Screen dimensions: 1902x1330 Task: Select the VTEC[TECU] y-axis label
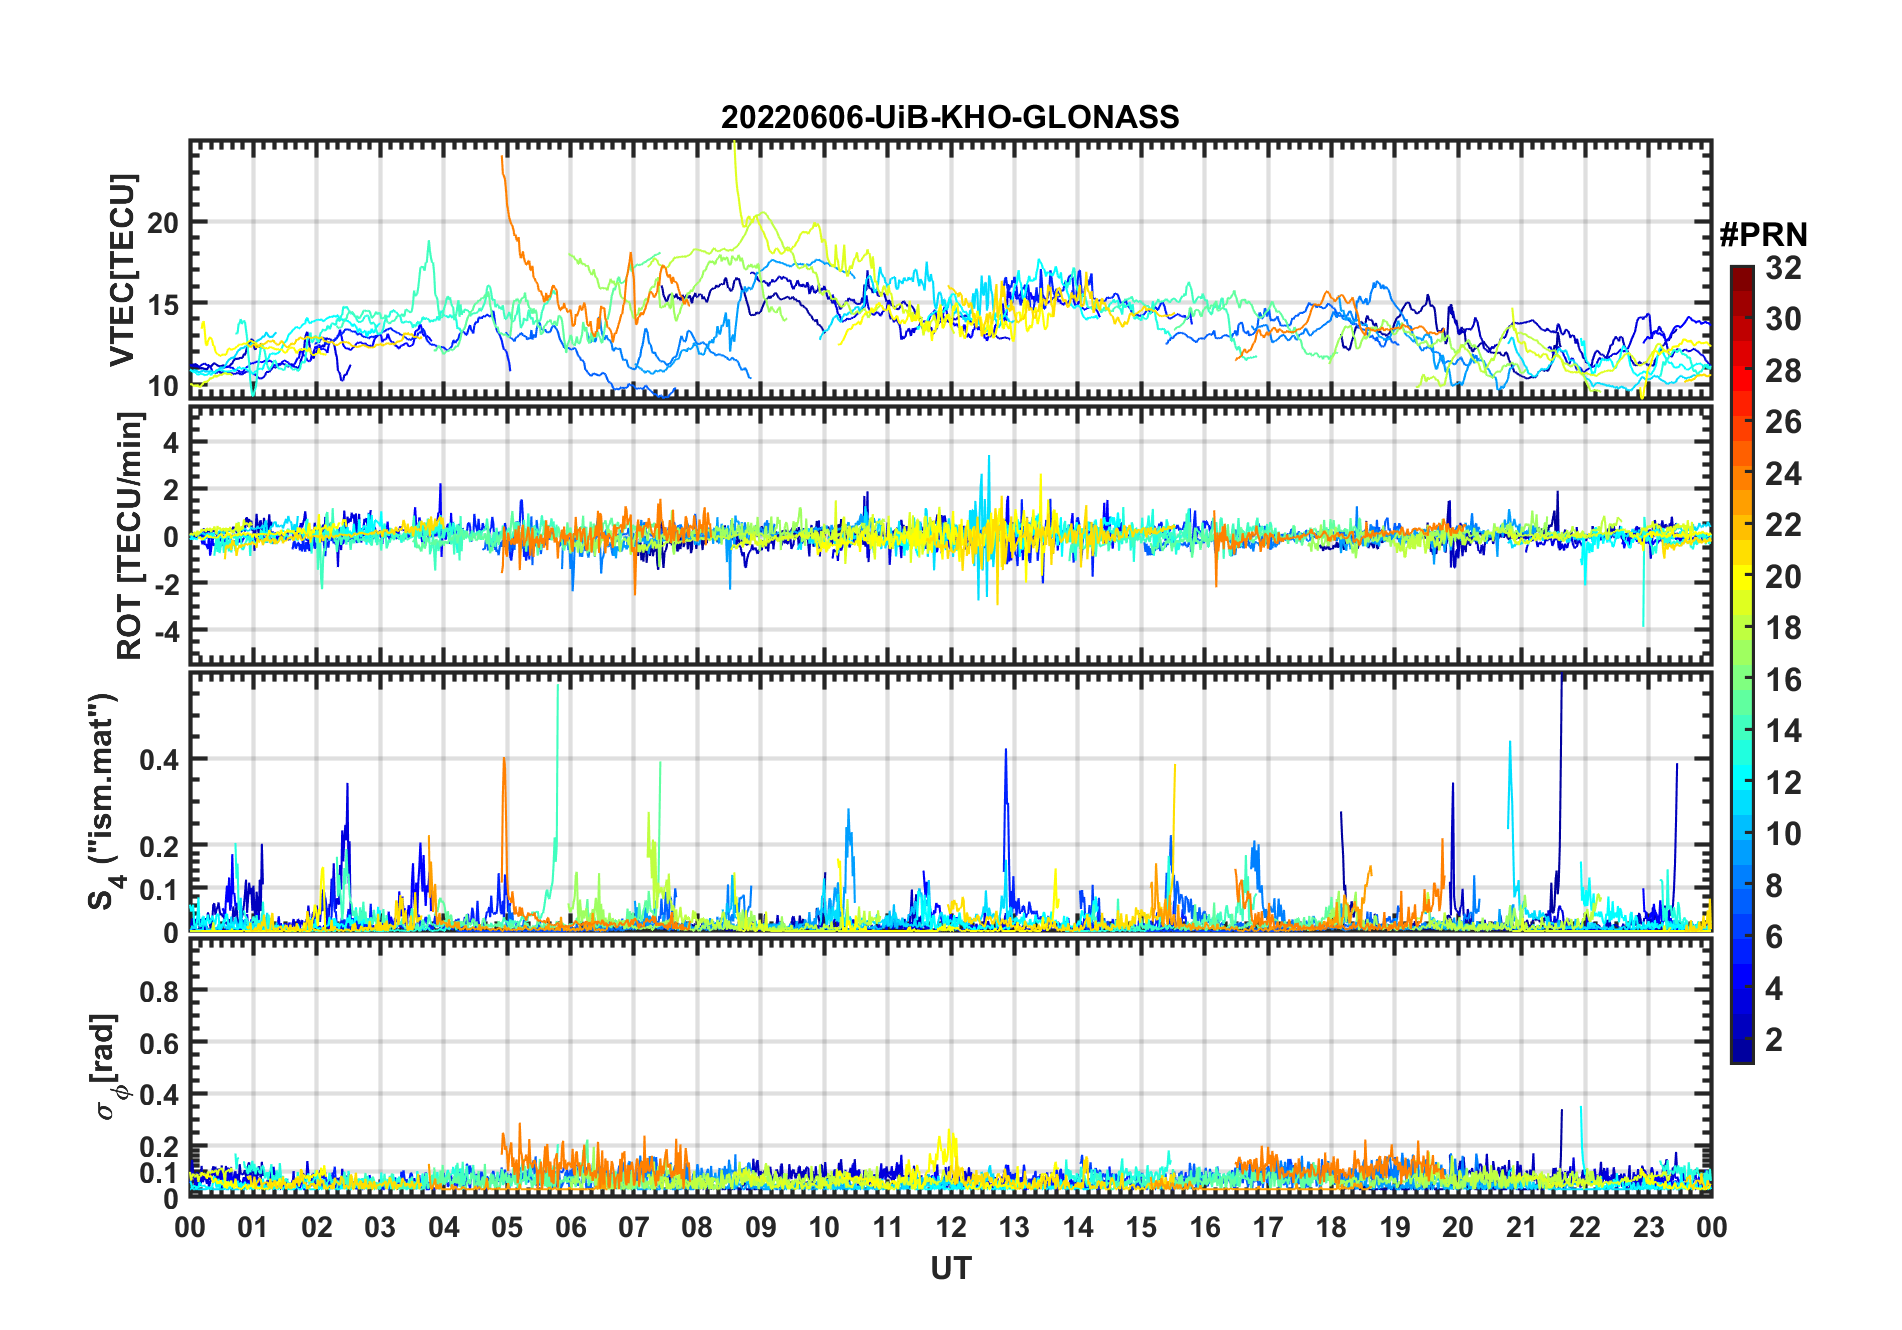122,270
